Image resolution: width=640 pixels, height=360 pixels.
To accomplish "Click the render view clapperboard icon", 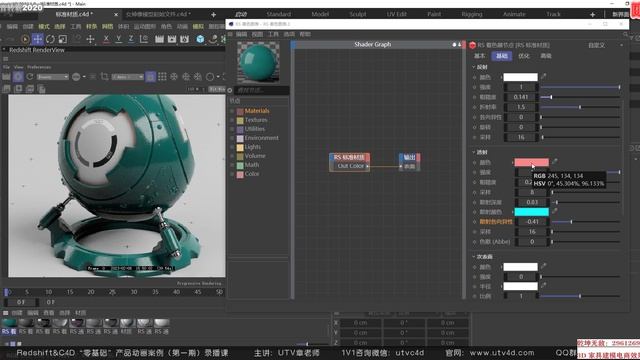I will 159,39.
